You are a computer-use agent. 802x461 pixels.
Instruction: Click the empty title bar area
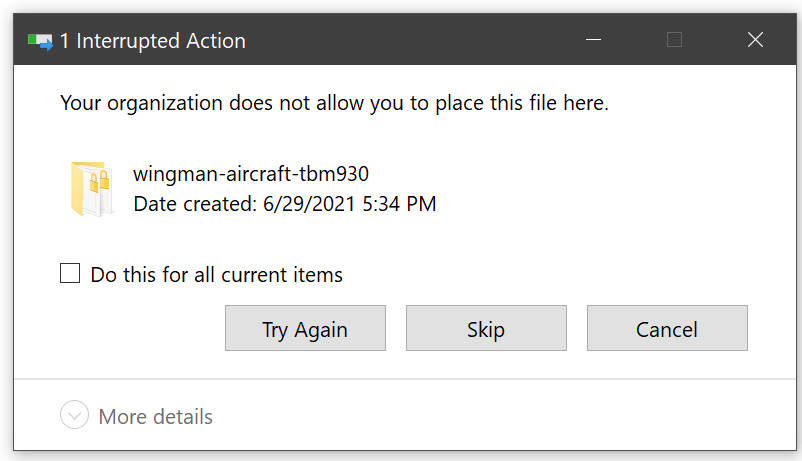(x=420, y=41)
